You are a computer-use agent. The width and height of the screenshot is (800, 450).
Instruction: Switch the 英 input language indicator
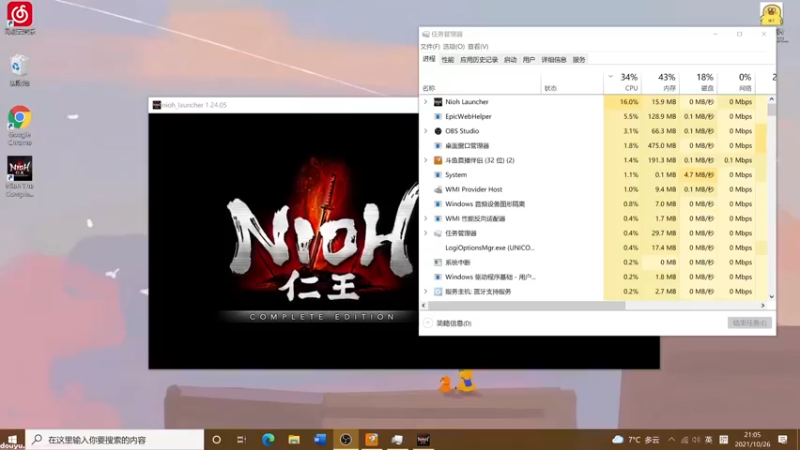coord(709,440)
